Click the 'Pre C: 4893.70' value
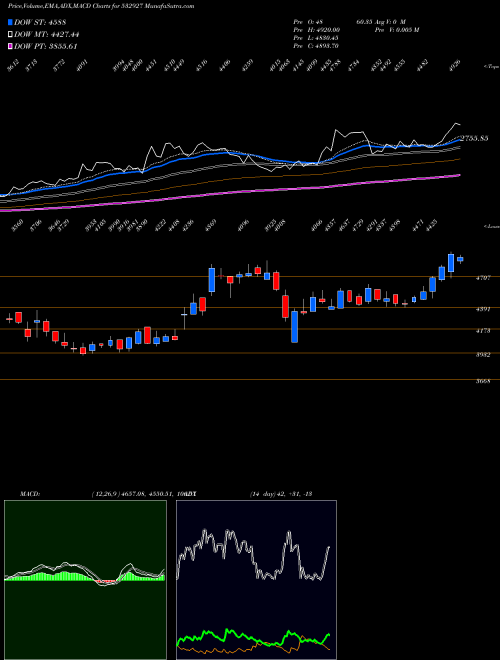 [x=316, y=46]
